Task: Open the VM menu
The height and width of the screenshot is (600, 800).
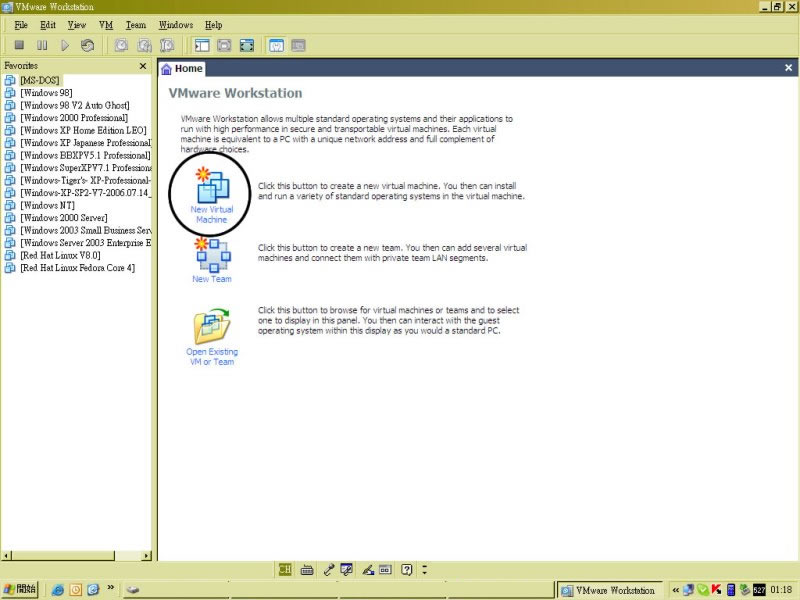Action: pyautogui.click(x=106, y=25)
